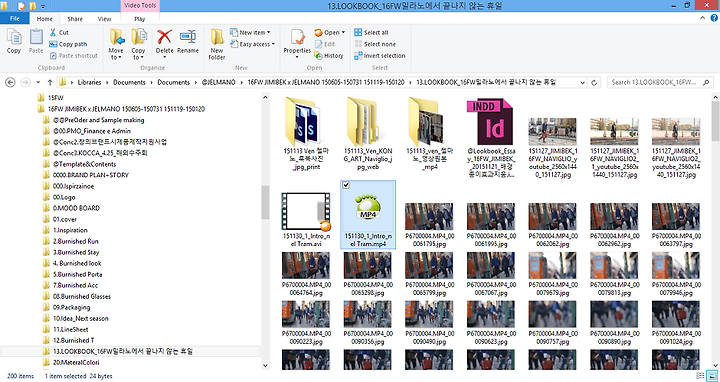Open the New item dropdown
This screenshot has height=382, width=720.
250,33
